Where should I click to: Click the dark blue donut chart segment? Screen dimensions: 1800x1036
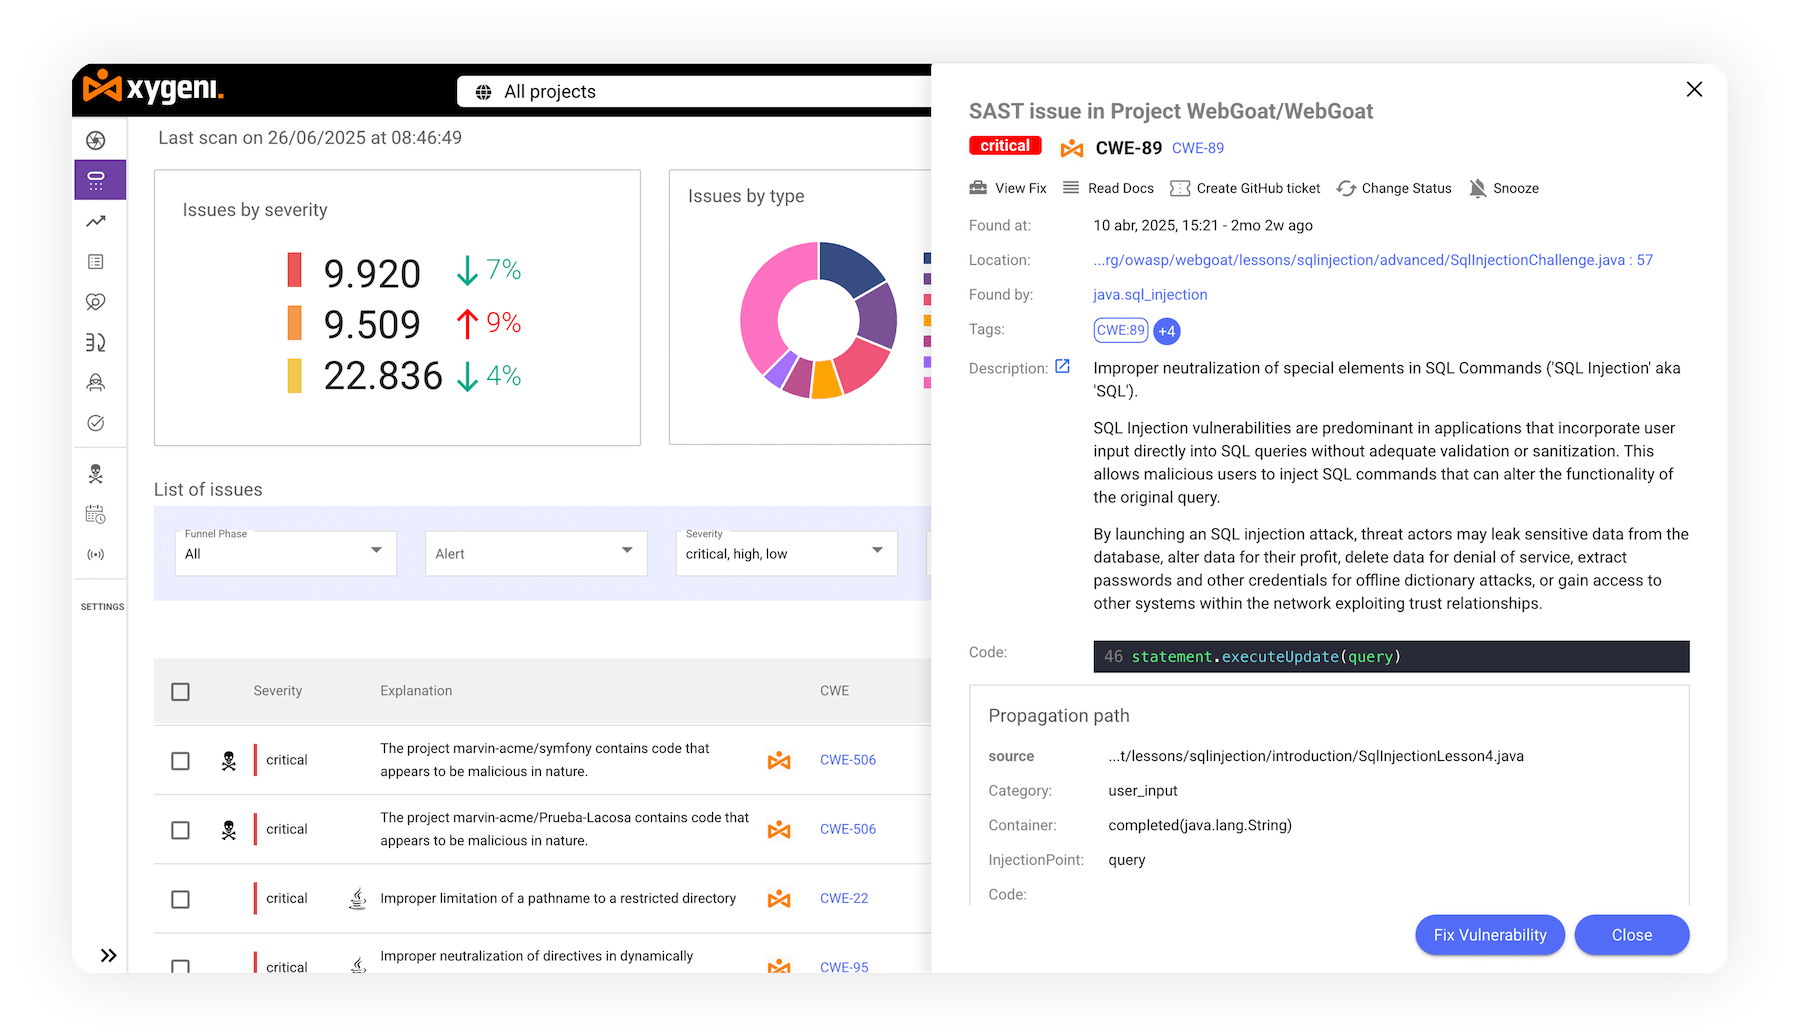[x=848, y=266]
